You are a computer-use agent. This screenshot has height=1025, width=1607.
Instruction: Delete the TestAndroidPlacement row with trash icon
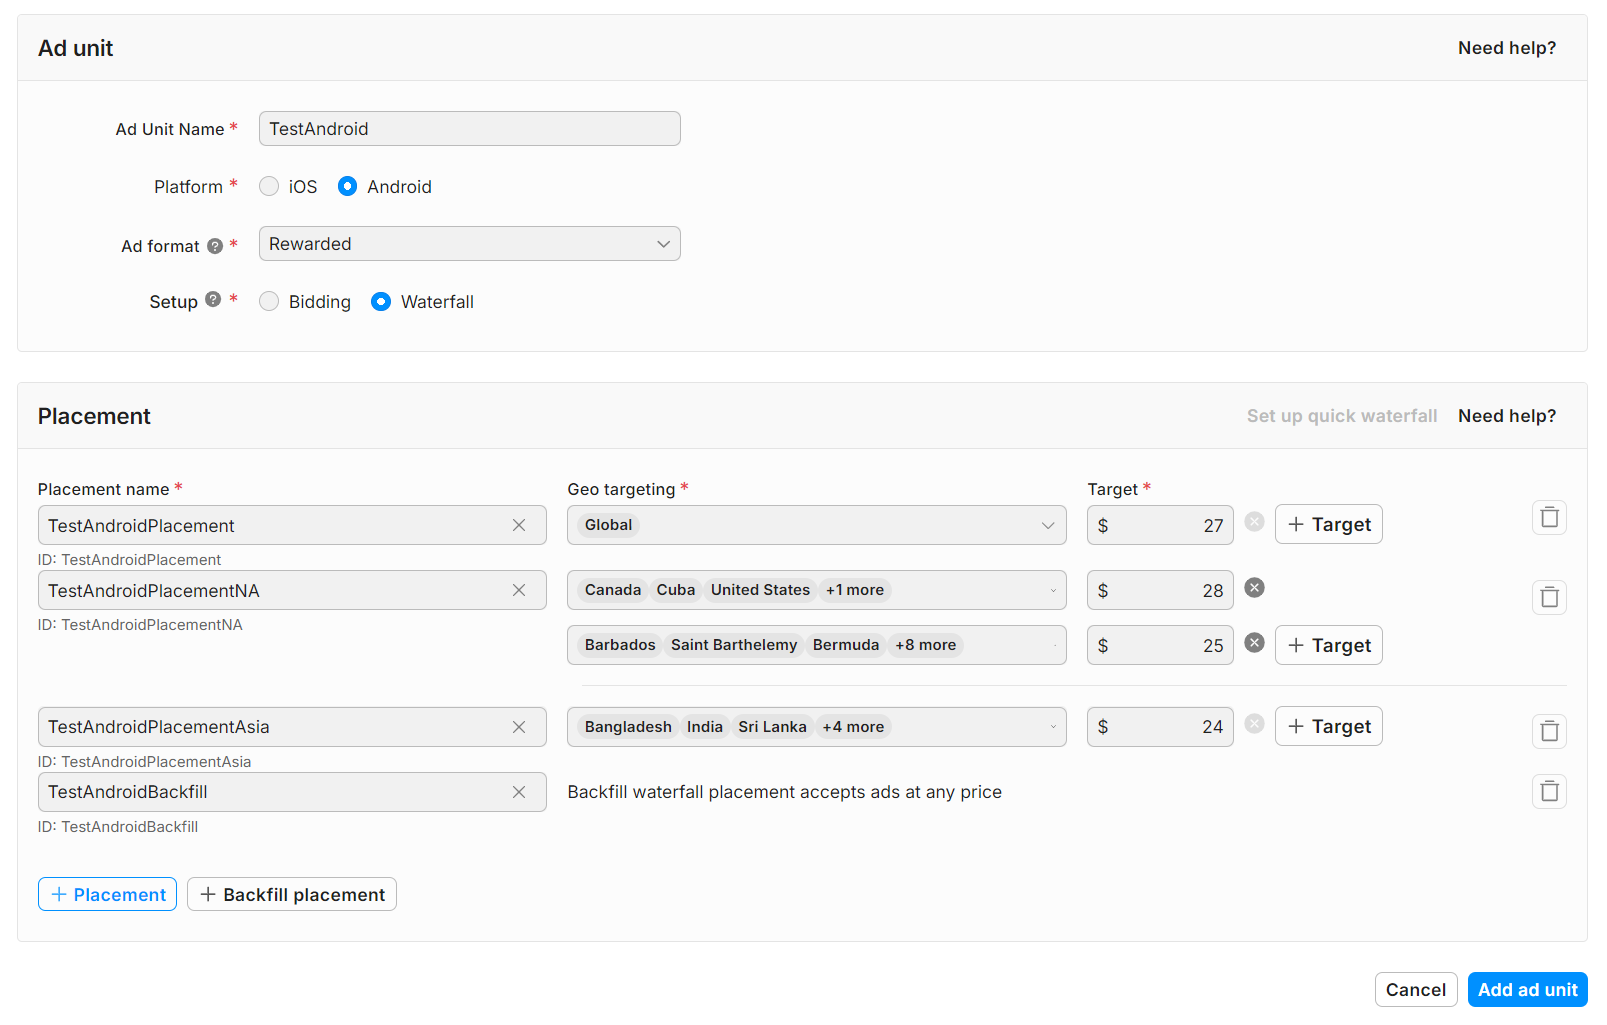click(1549, 518)
